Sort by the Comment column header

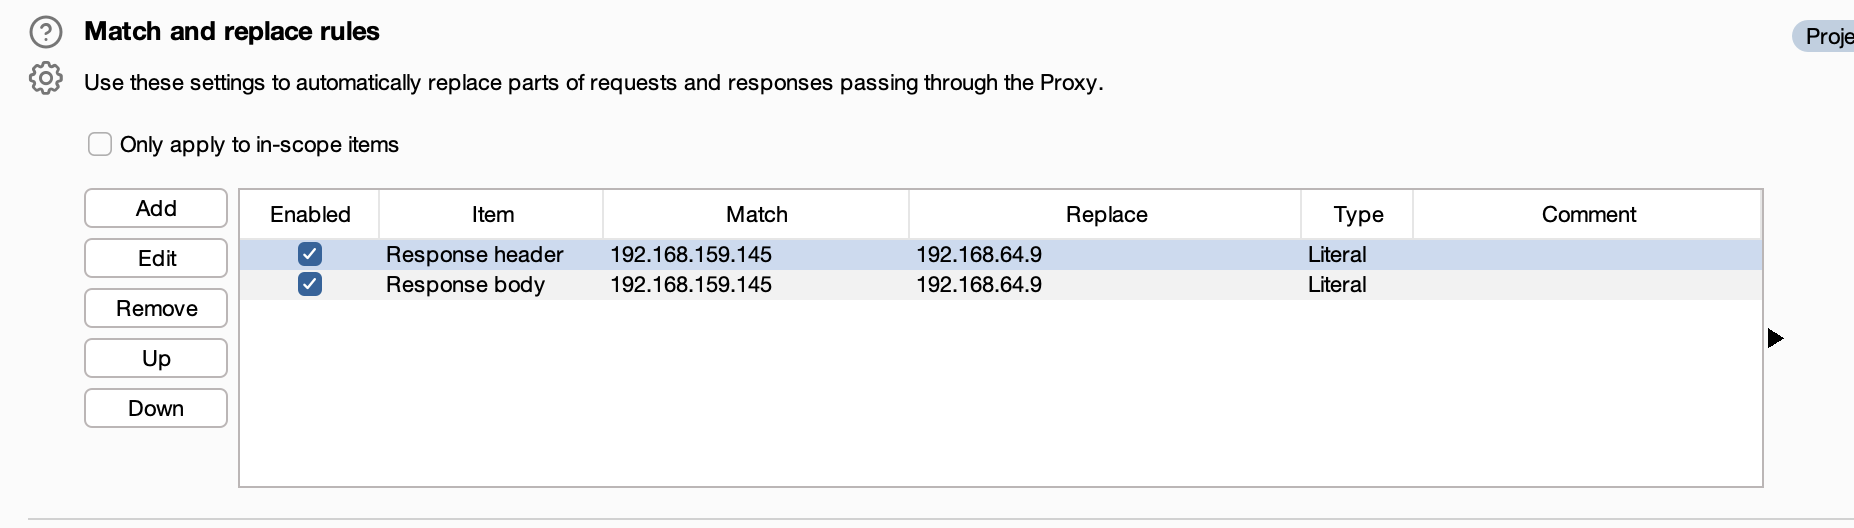pos(1588,214)
